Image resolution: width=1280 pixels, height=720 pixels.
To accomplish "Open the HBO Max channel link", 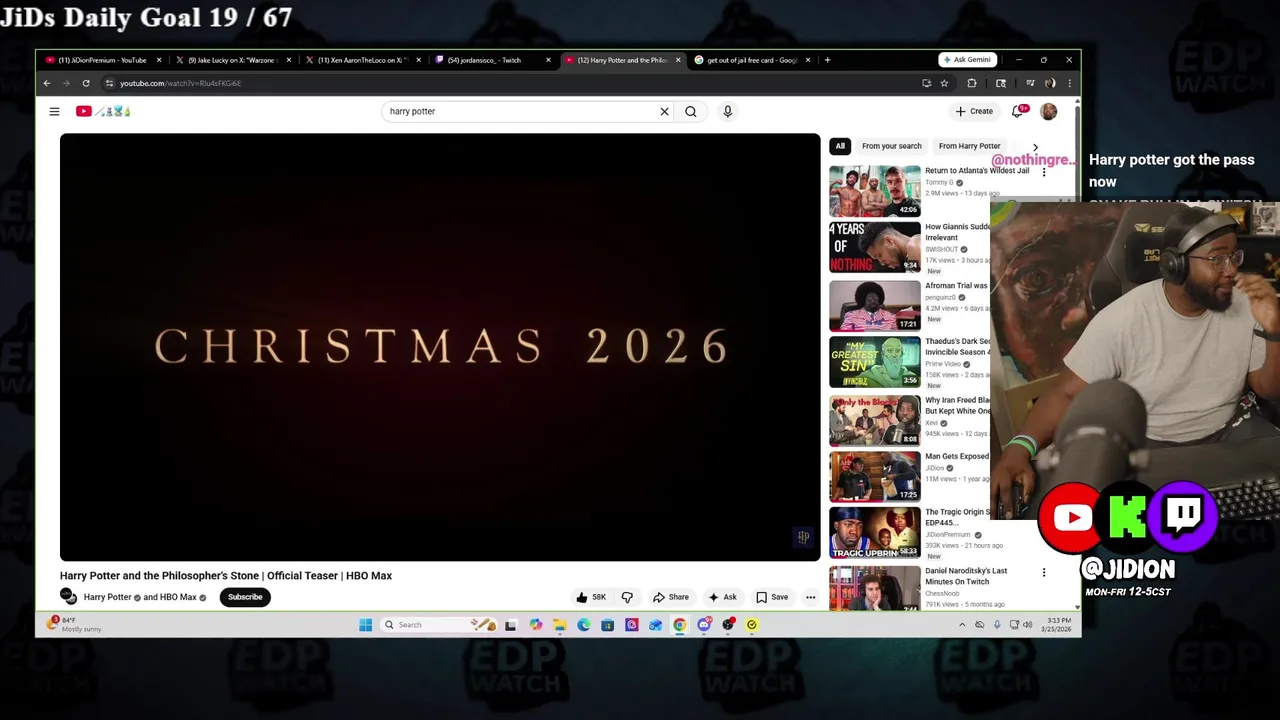I will [175, 597].
